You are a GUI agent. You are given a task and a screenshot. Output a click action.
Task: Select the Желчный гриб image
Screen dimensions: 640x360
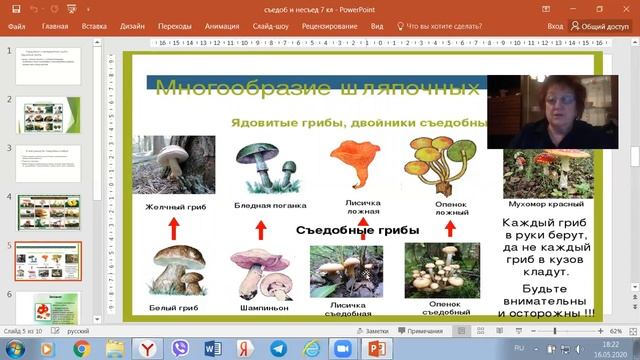pos(174,164)
